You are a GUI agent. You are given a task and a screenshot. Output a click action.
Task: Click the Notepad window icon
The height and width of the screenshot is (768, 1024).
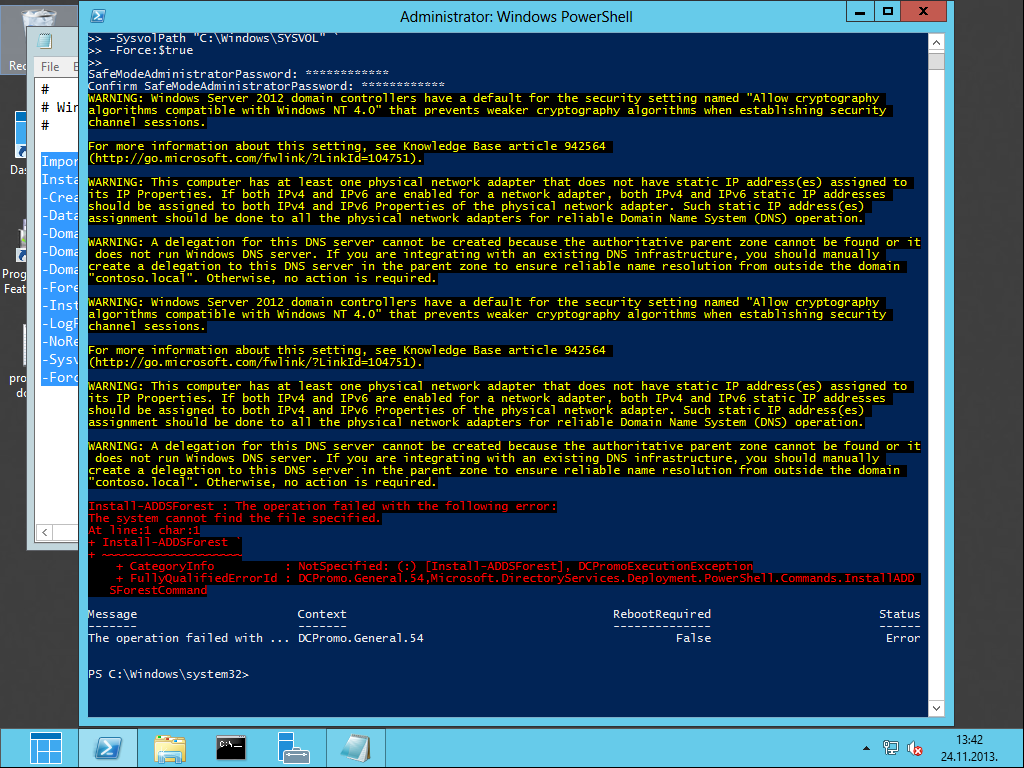coord(44,41)
